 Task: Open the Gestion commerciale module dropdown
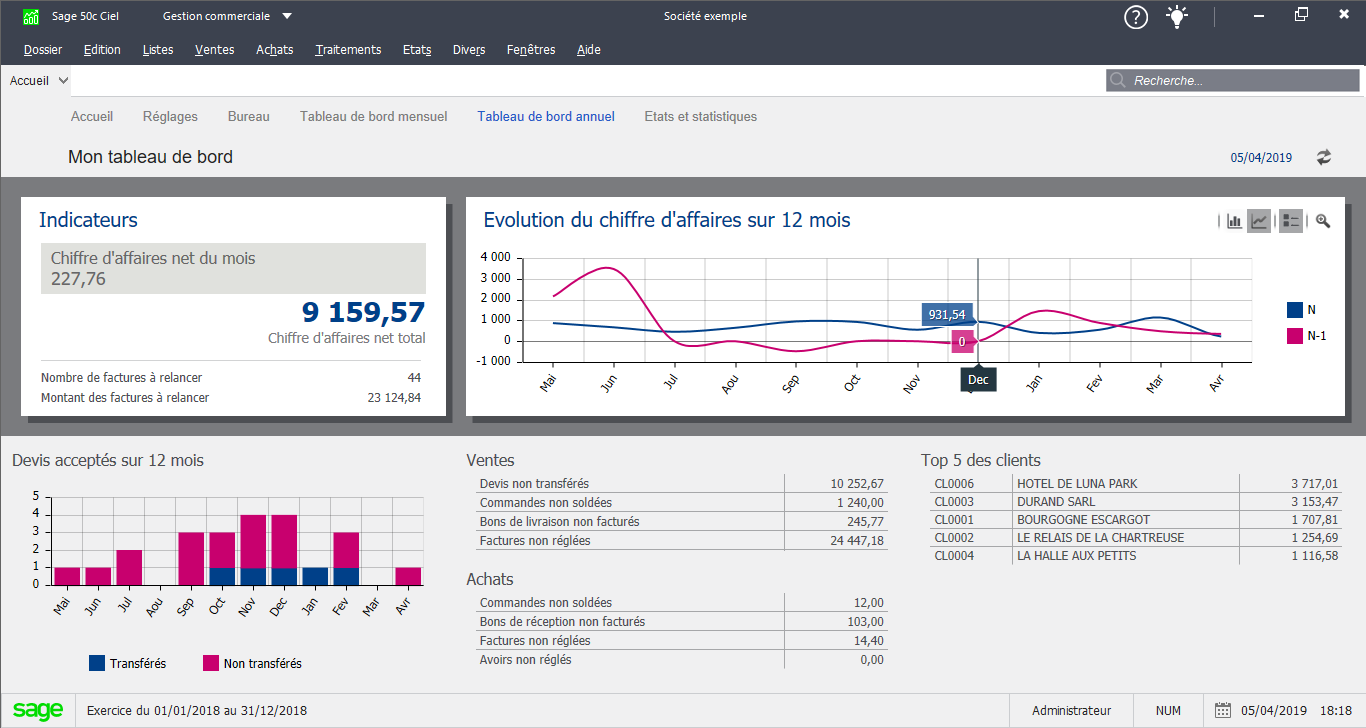pos(227,16)
